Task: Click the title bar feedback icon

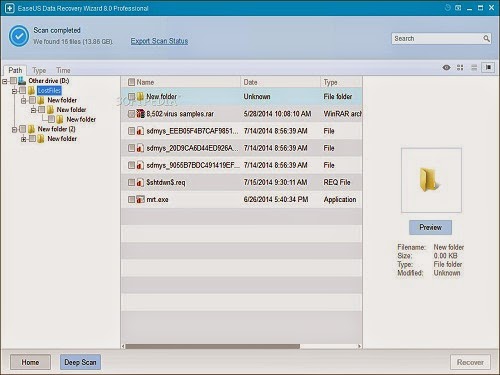Action: click(x=458, y=7)
